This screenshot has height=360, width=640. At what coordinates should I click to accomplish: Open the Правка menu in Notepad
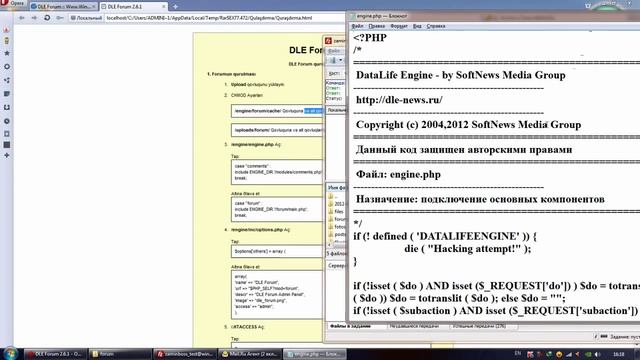coord(376,26)
